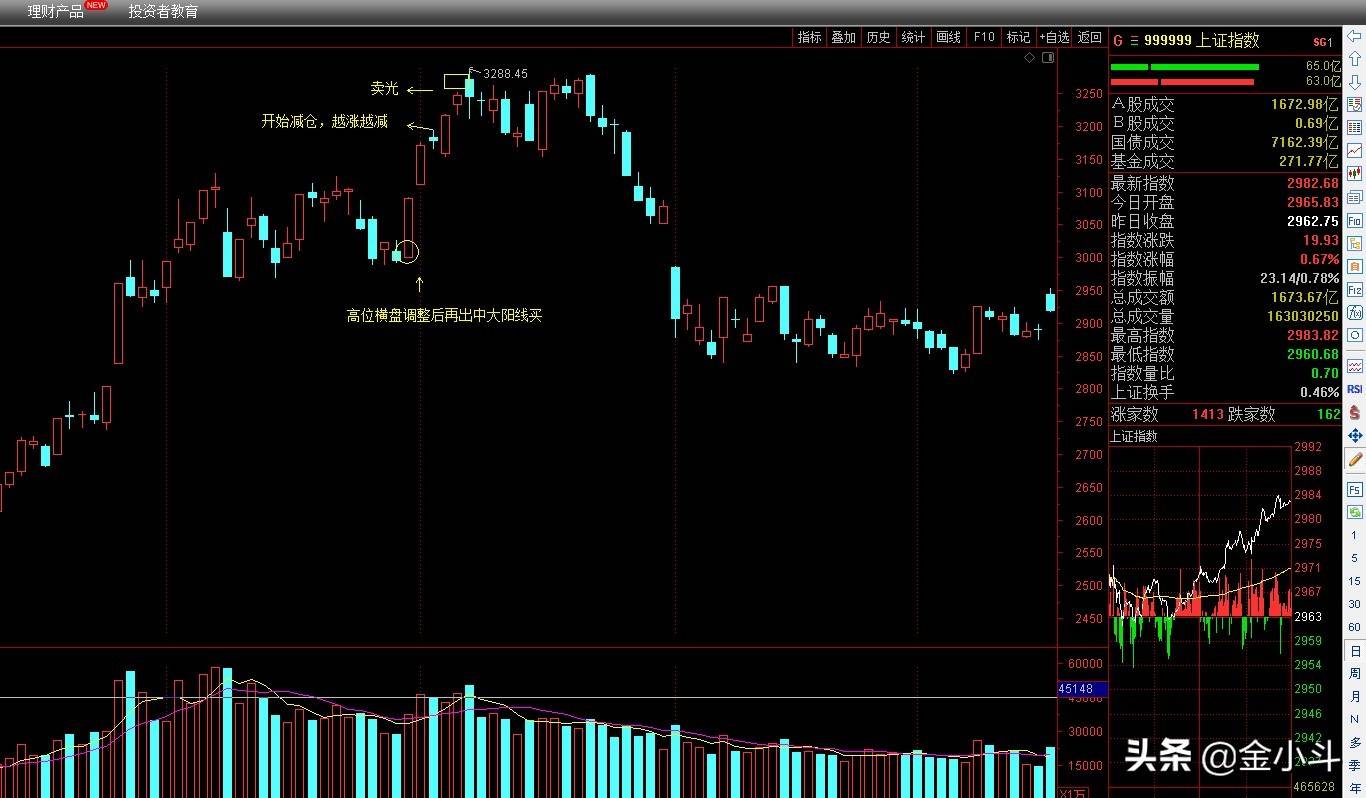Open the 指标 indicator menu

[809, 37]
